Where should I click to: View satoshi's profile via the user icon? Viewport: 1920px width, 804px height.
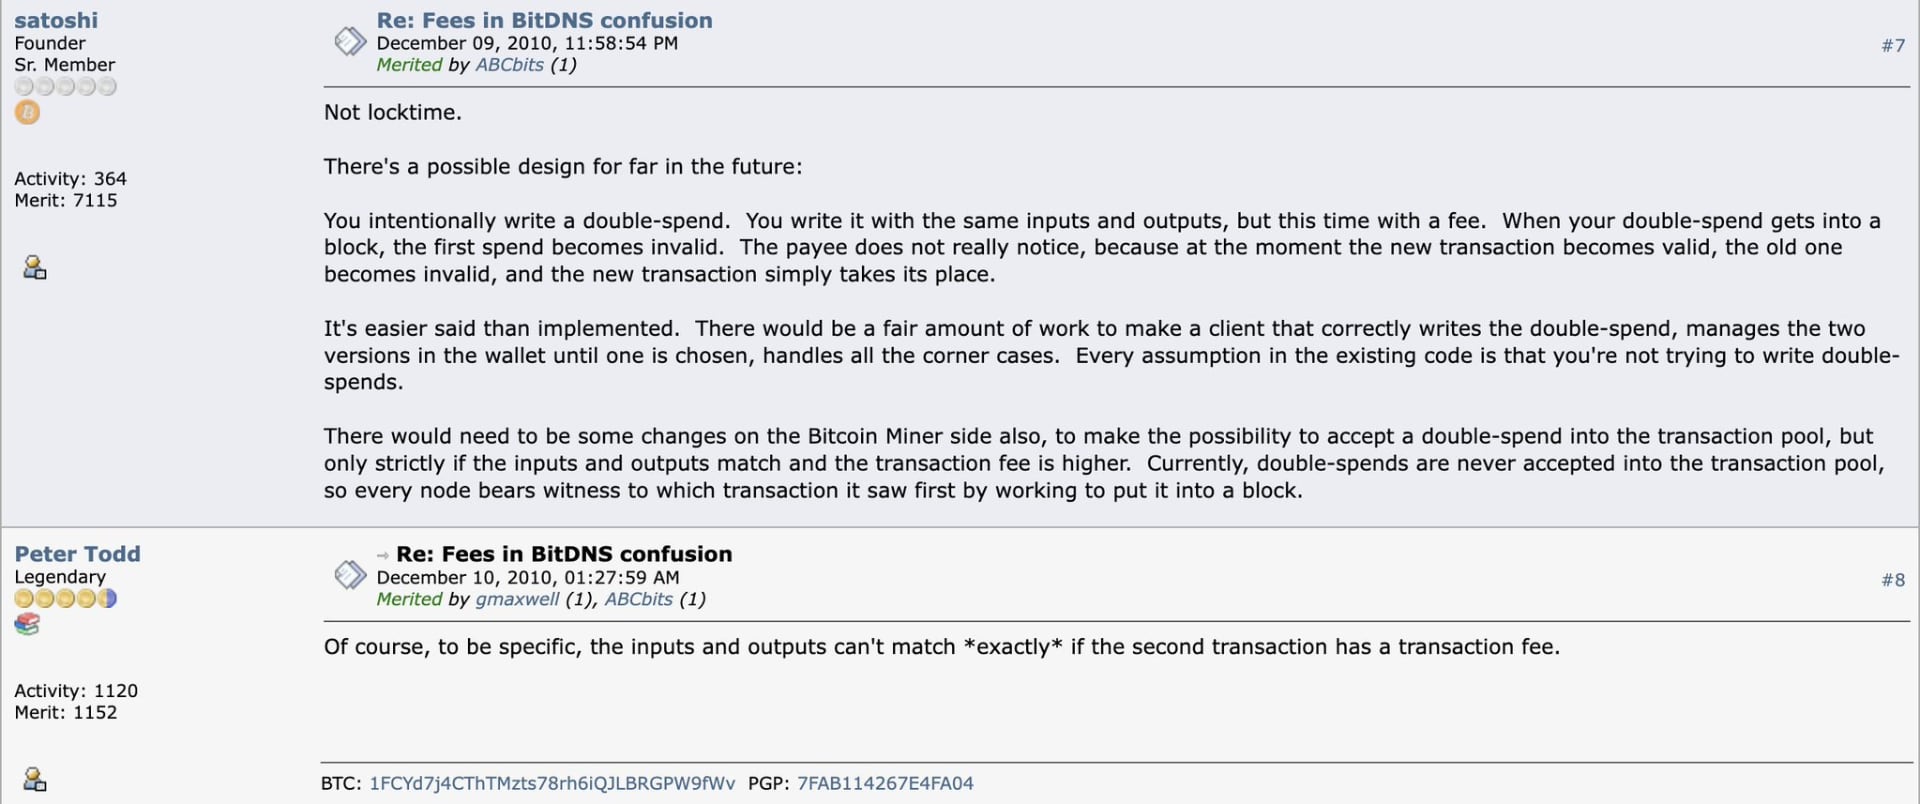pos(35,267)
